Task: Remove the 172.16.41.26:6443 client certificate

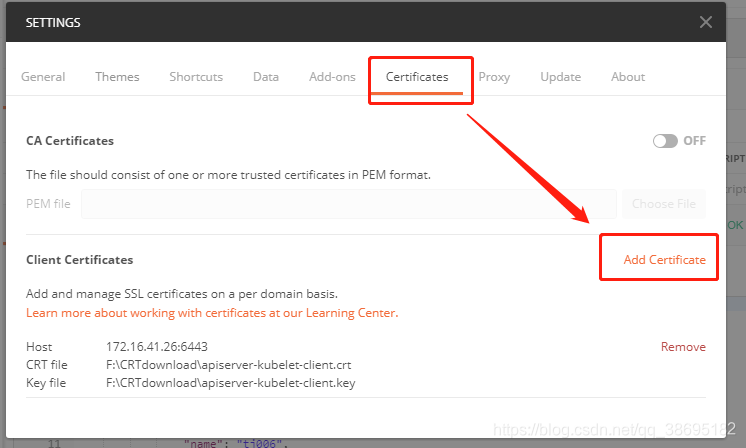Action: click(683, 347)
